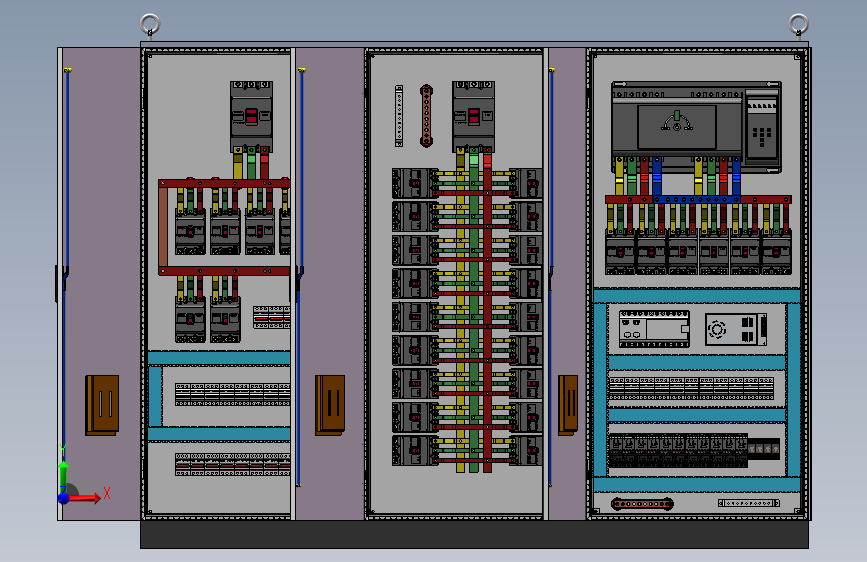Select the left lifting eye bolt on cabinet top
This screenshot has width=867, height=562.
coord(150,25)
